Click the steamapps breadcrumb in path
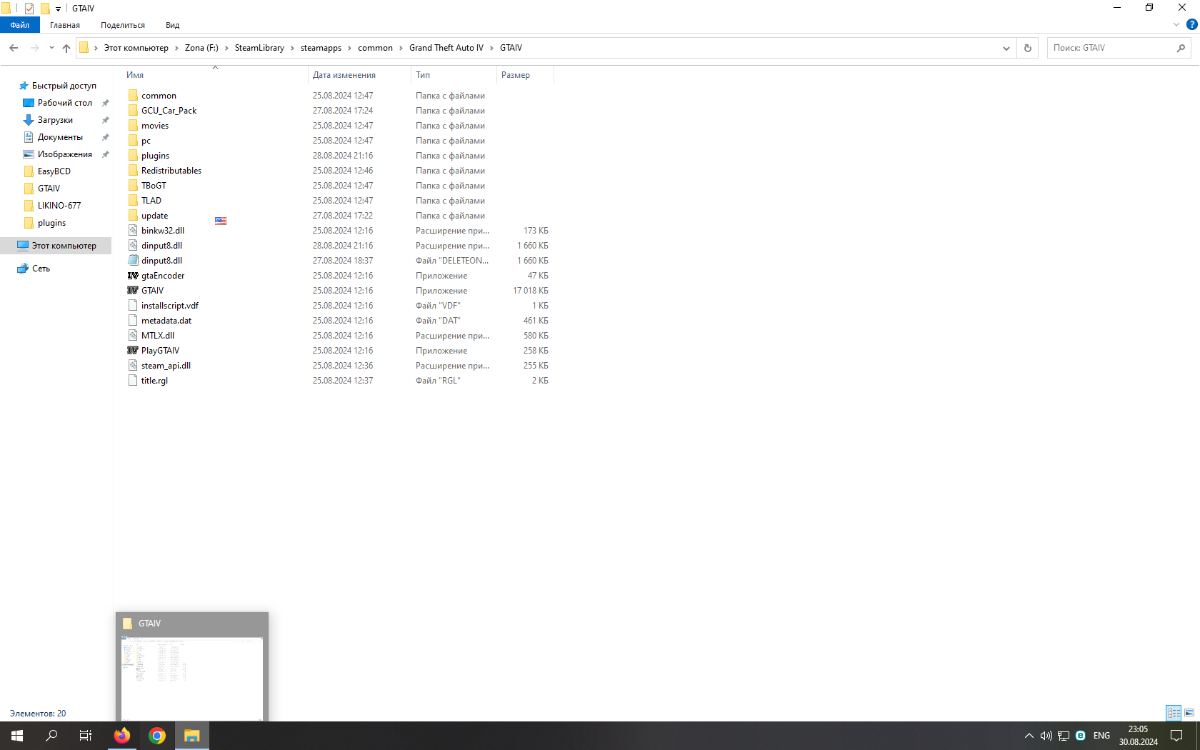1200x750 pixels. [321, 47]
